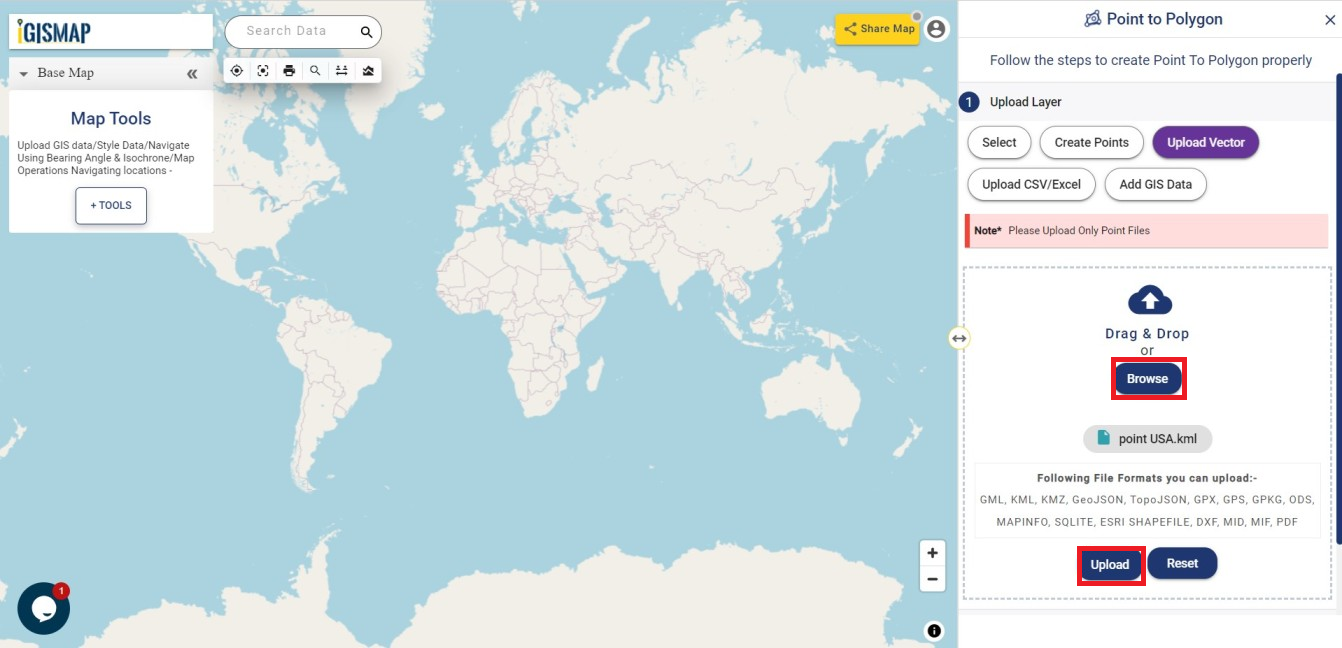Open the print map tool
This screenshot has height=648, width=1342.
(289, 70)
